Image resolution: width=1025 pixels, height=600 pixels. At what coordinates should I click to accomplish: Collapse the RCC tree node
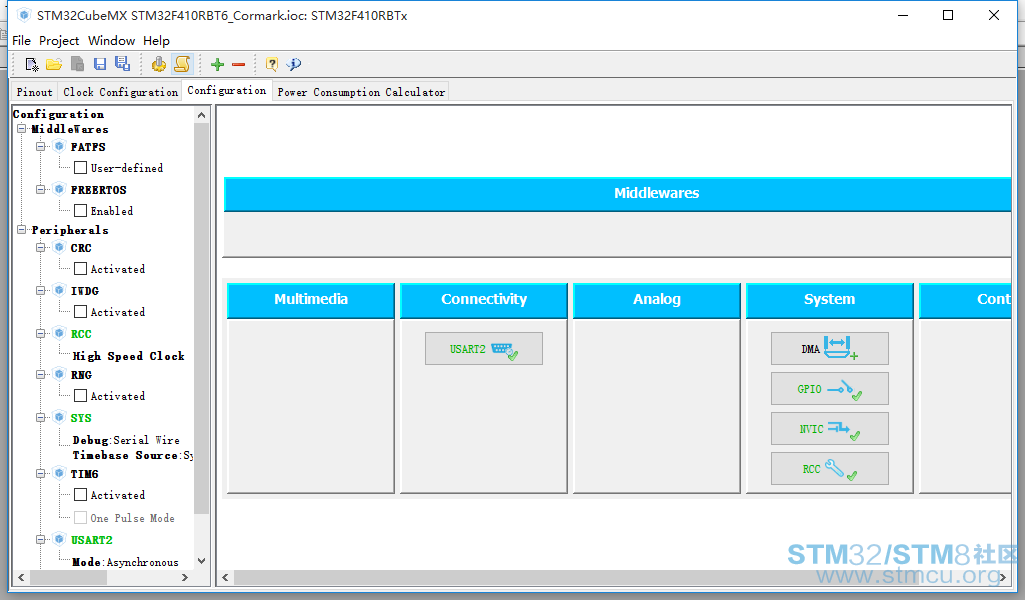41,333
